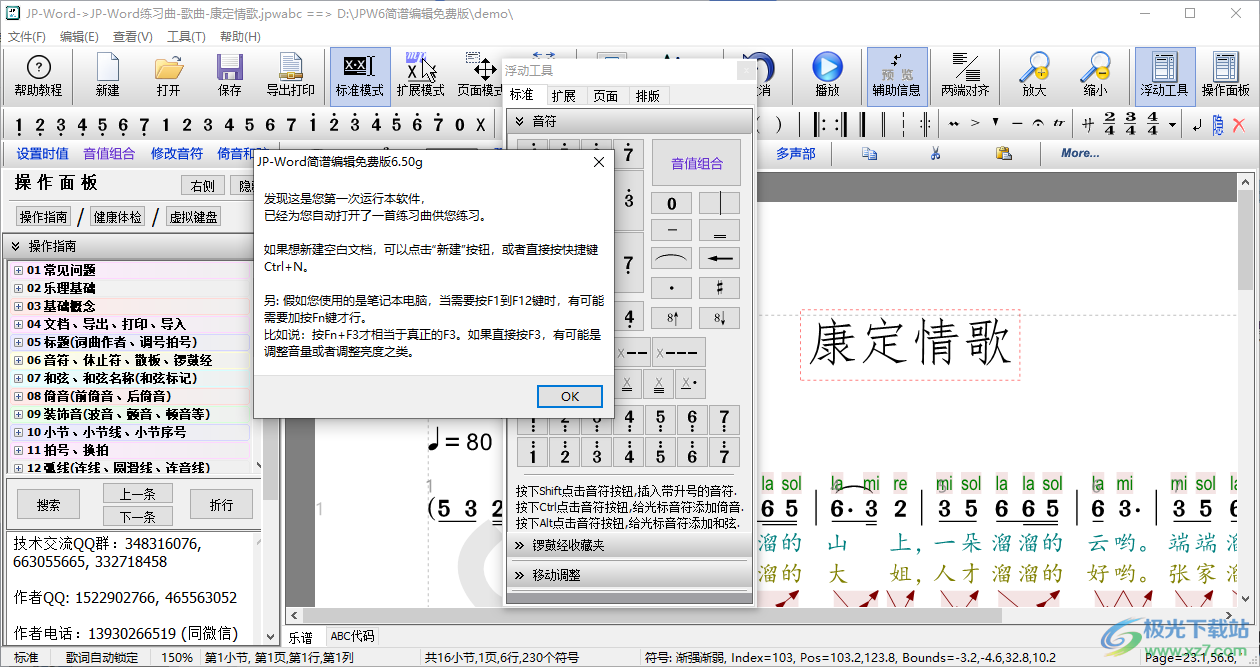Switch to 排版 tab in floating tools
Image resolution: width=1260 pixels, height=667 pixels.
647,96
